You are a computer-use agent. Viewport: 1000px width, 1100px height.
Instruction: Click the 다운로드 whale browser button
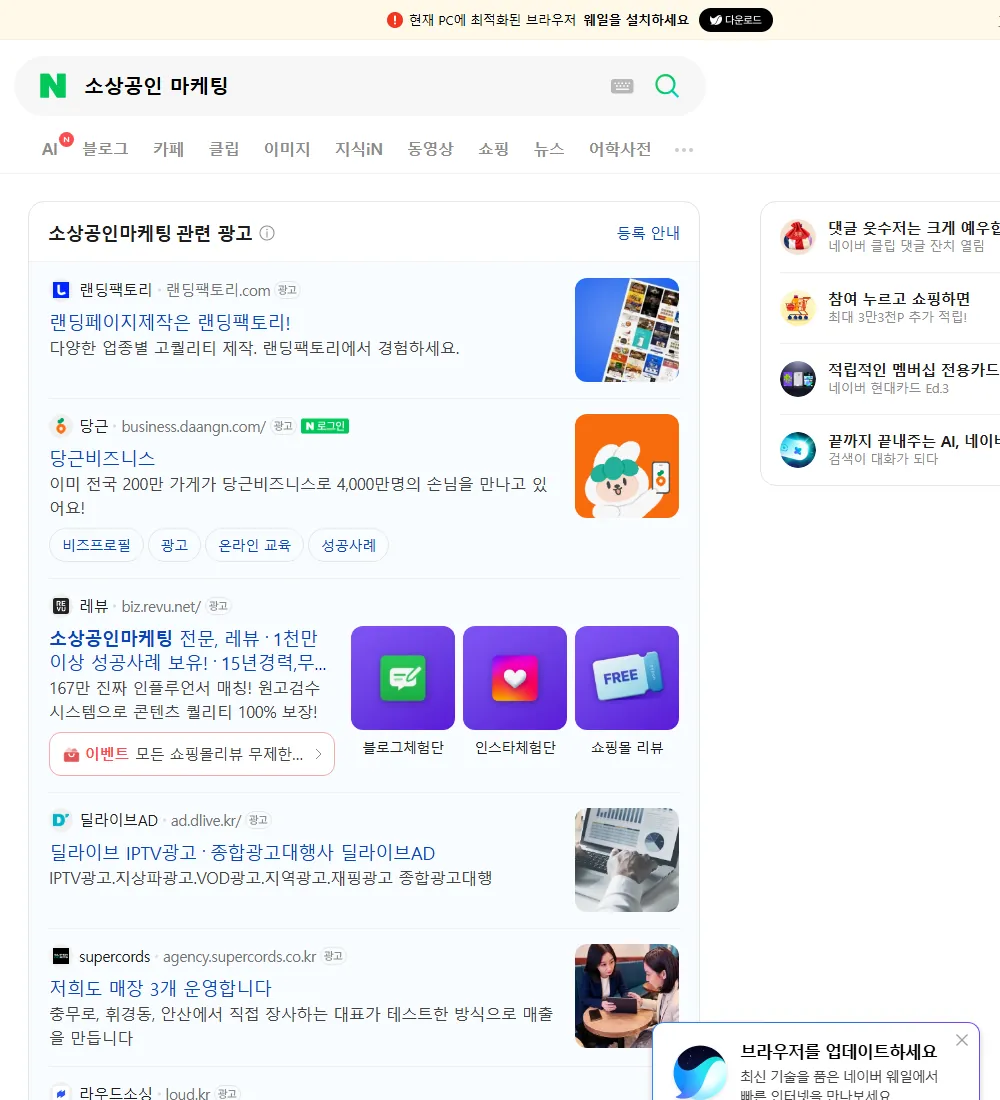[x=735, y=20]
